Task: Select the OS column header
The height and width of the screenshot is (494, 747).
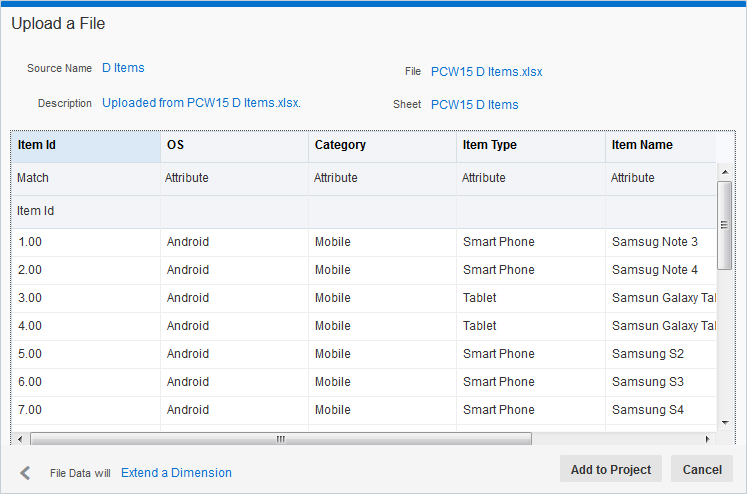Action: [x=234, y=145]
